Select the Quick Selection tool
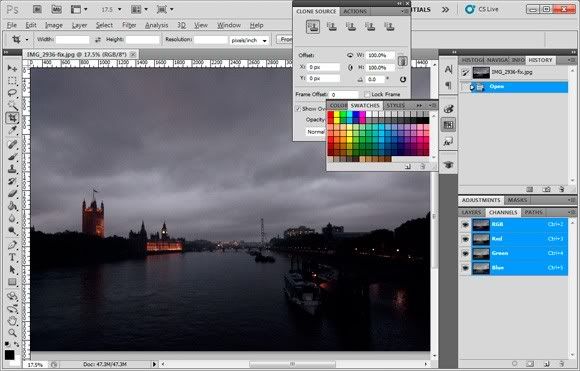580x371 pixels. click(x=12, y=105)
